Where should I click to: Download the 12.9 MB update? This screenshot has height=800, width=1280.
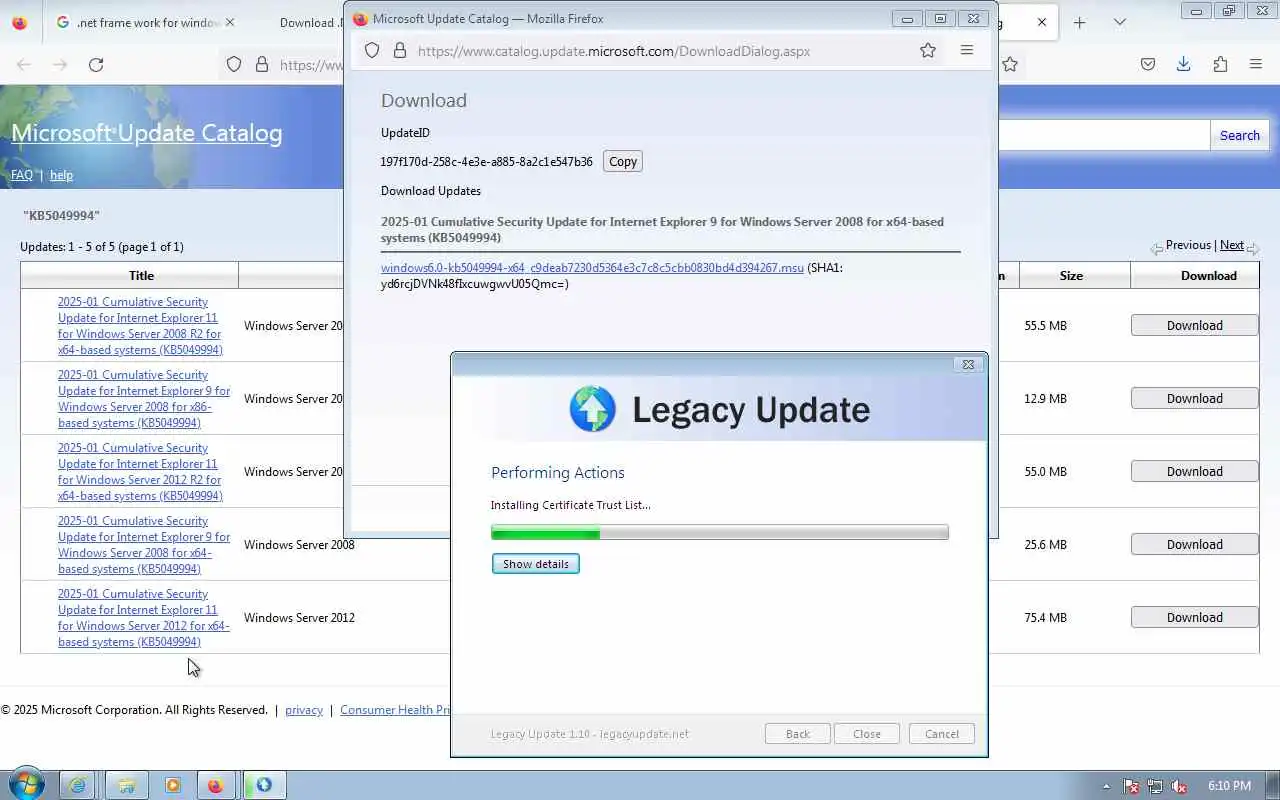(1194, 398)
